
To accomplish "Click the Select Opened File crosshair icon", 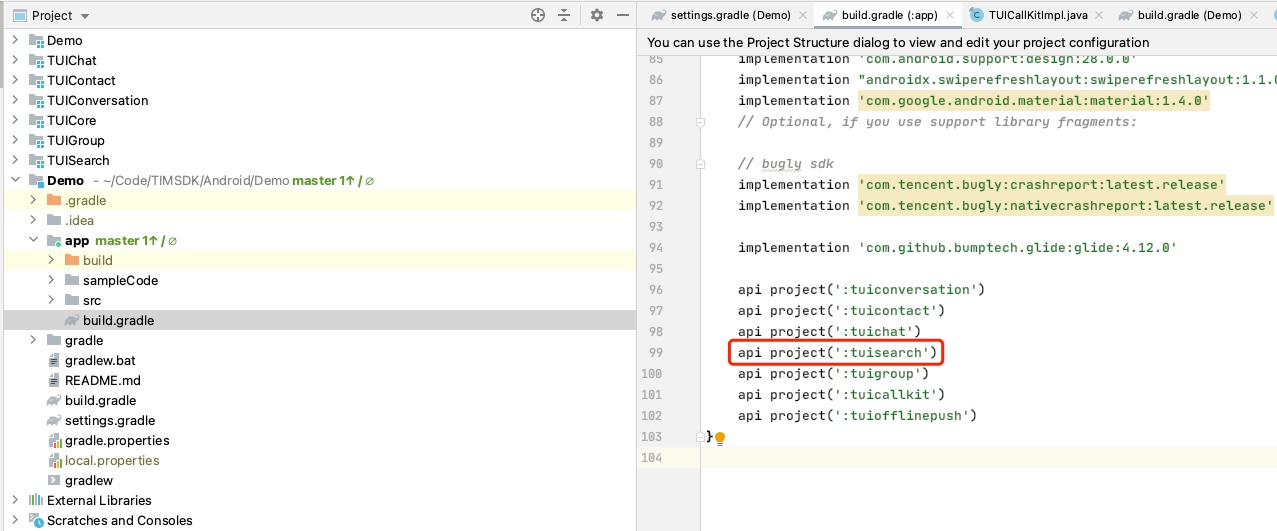I will [538, 15].
